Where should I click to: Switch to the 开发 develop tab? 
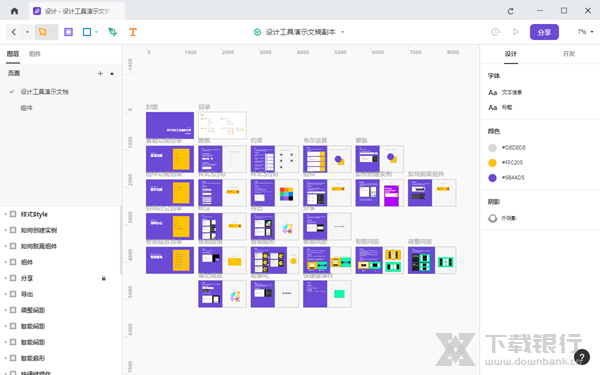pos(569,54)
